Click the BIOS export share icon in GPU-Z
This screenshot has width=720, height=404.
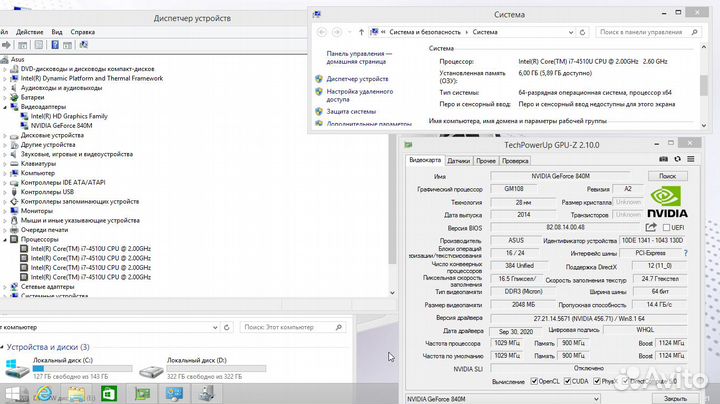pos(651,227)
